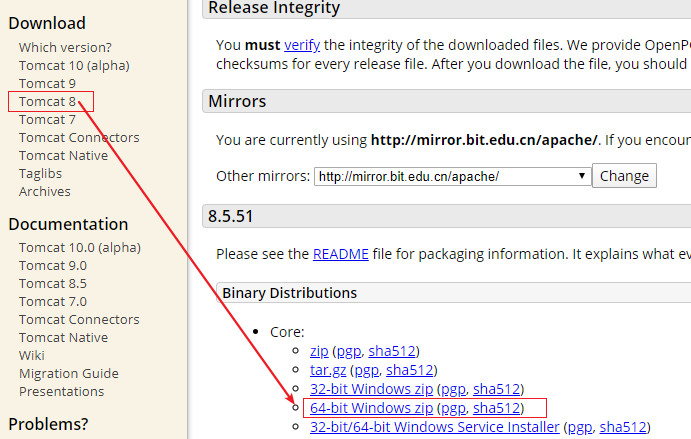Open Tomcat 10 (alpha) download page

point(74,65)
